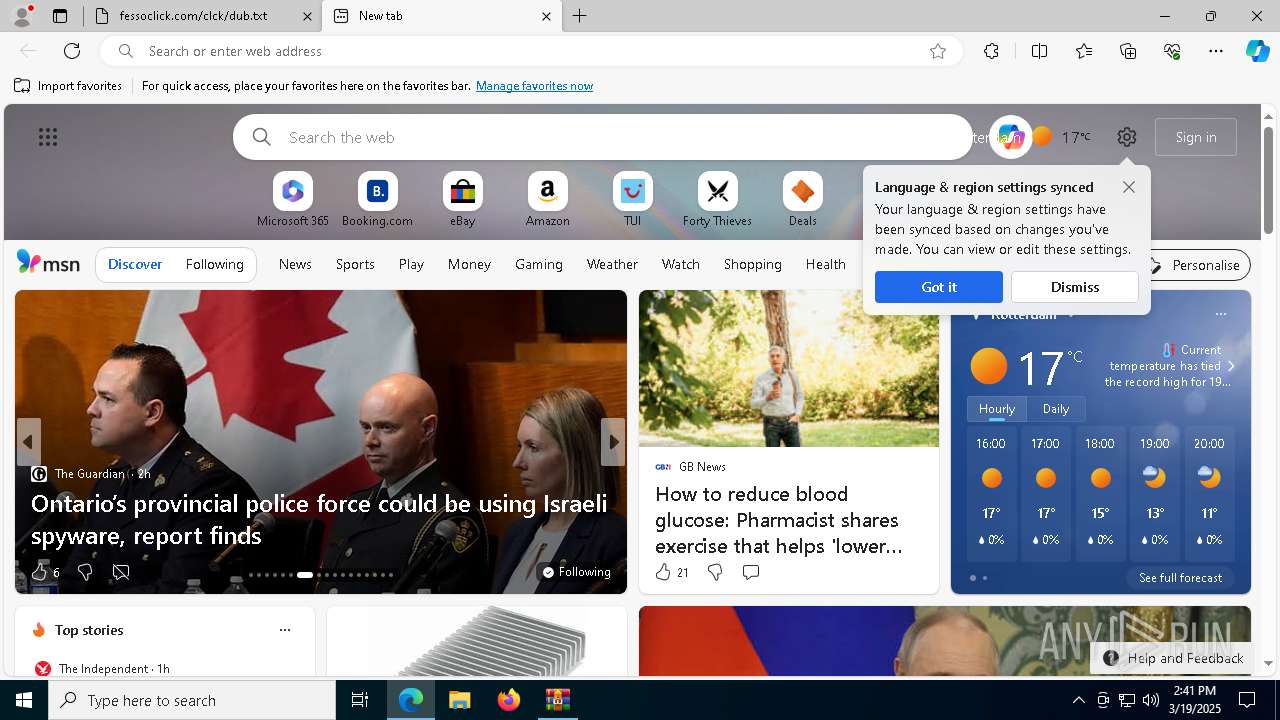Switch weather to Daily view
The width and height of the screenshot is (1280, 720).
click(x=1056, y=409)
